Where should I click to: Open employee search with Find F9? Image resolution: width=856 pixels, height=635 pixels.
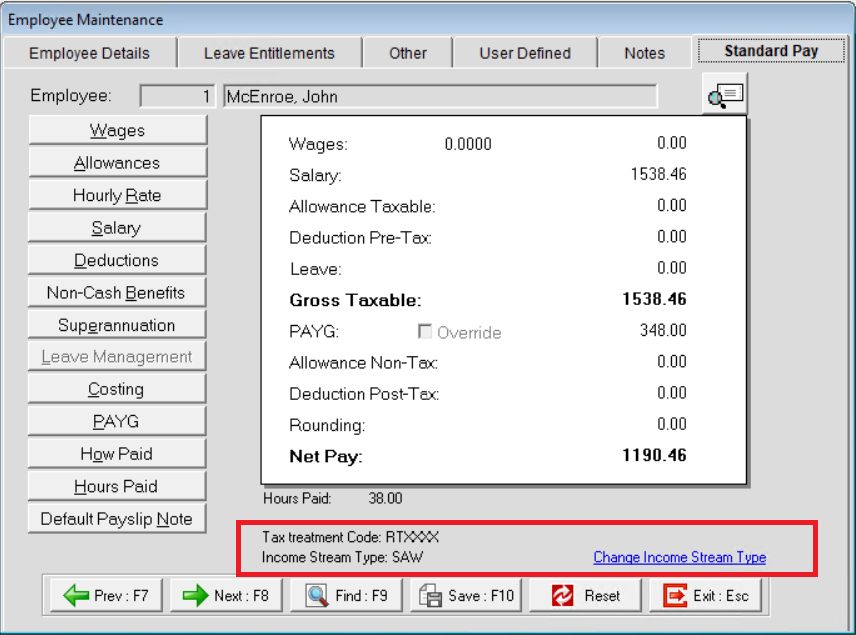[347, 596]
